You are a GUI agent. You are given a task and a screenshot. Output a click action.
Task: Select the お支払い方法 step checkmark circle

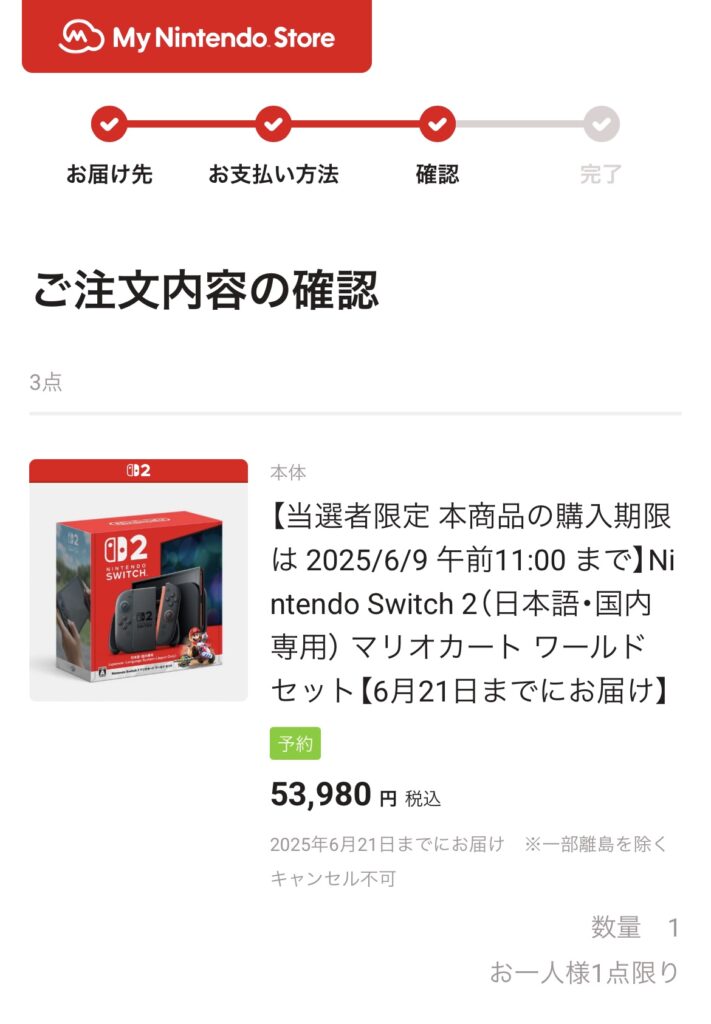tap(273, 124)
